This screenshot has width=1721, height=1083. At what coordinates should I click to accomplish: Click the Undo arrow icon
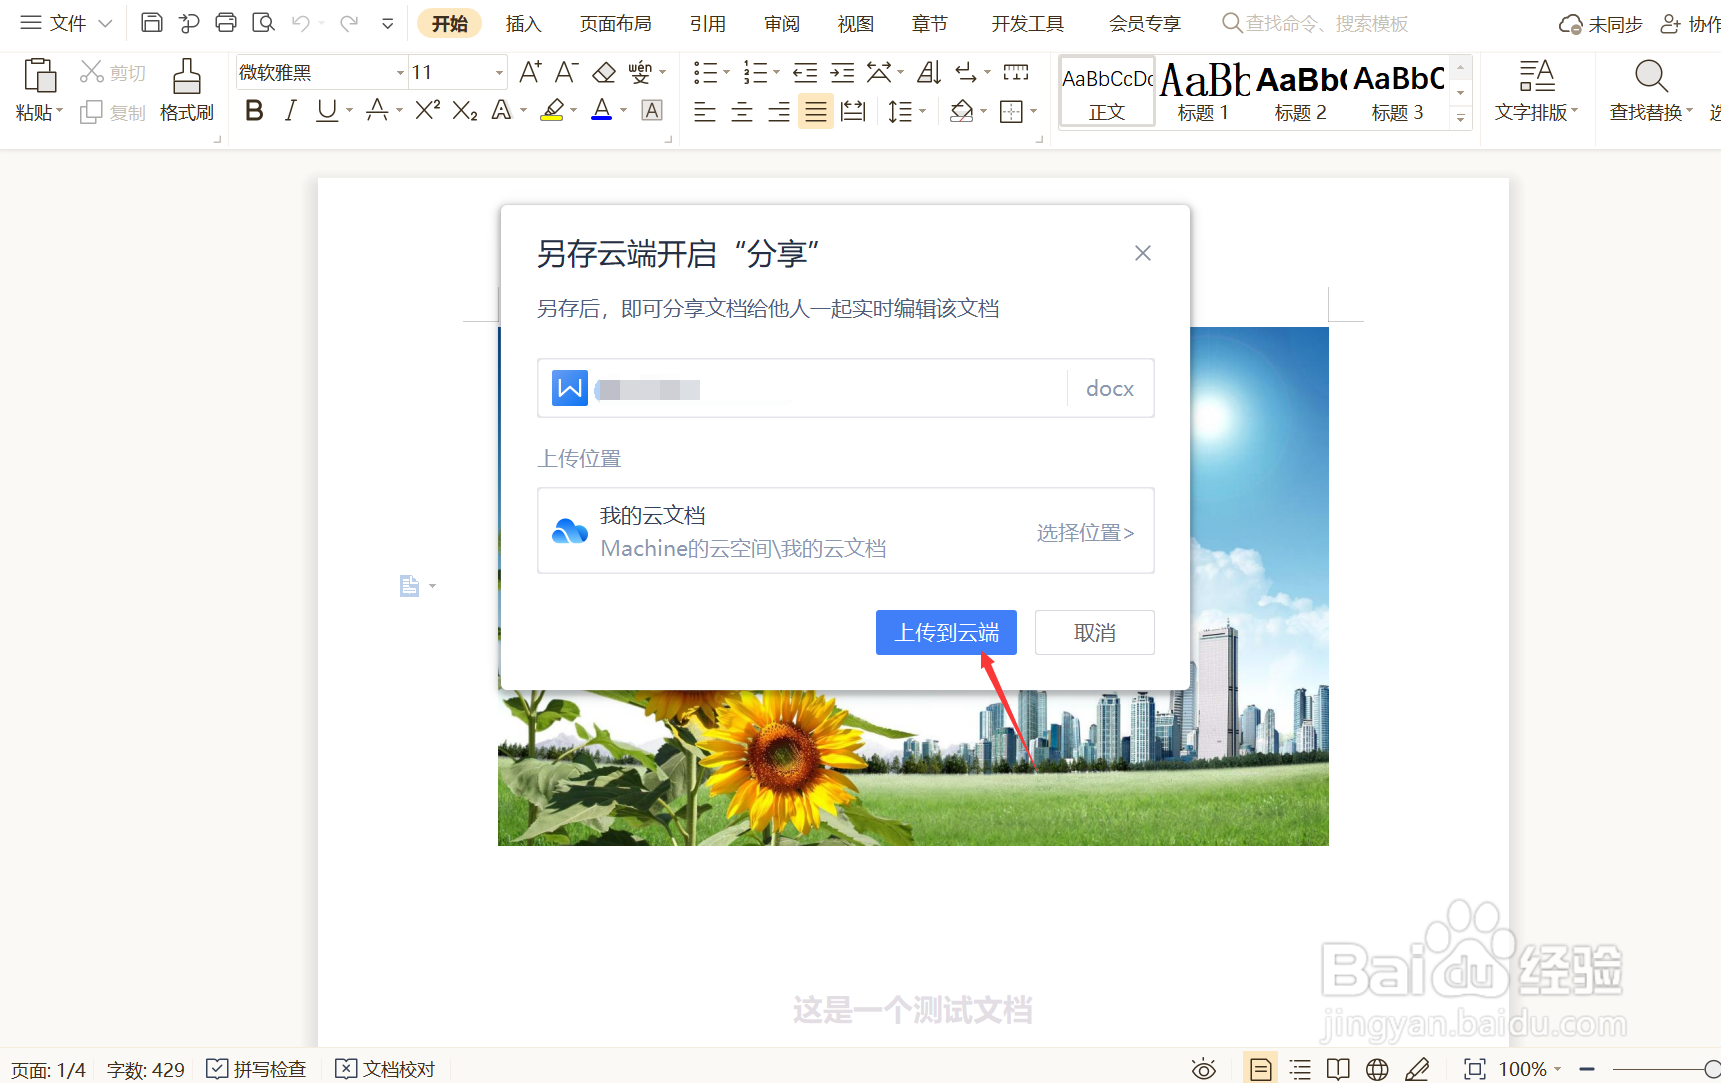tap(300, 22)
